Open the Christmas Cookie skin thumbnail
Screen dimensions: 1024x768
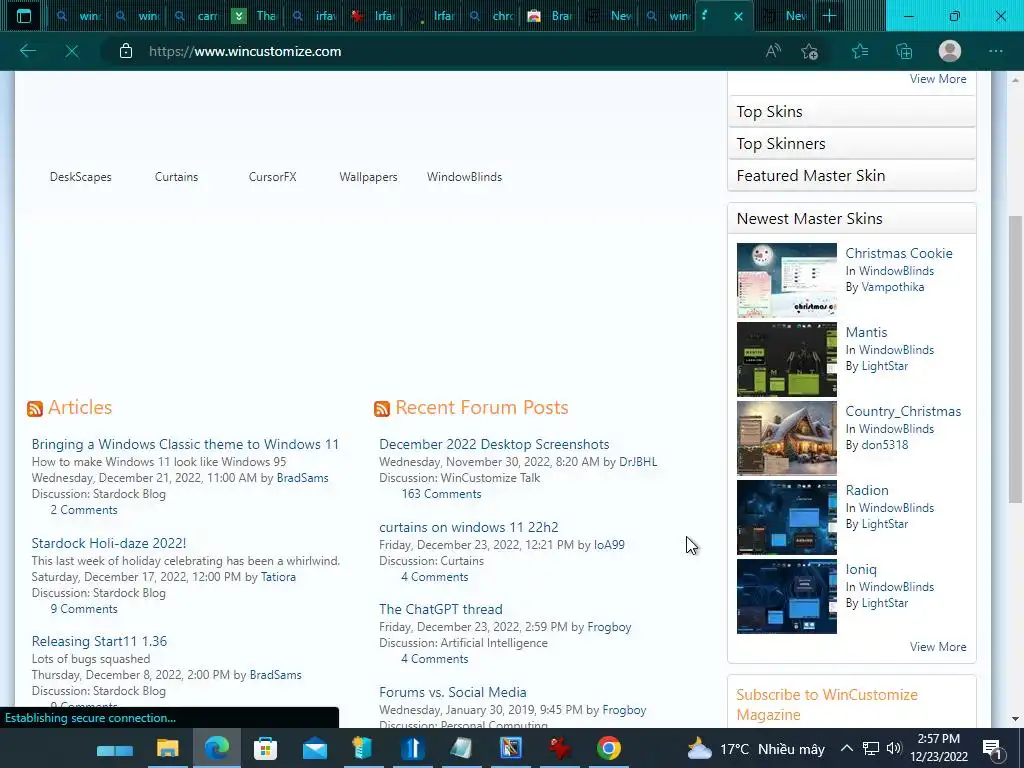click(786, 280)
